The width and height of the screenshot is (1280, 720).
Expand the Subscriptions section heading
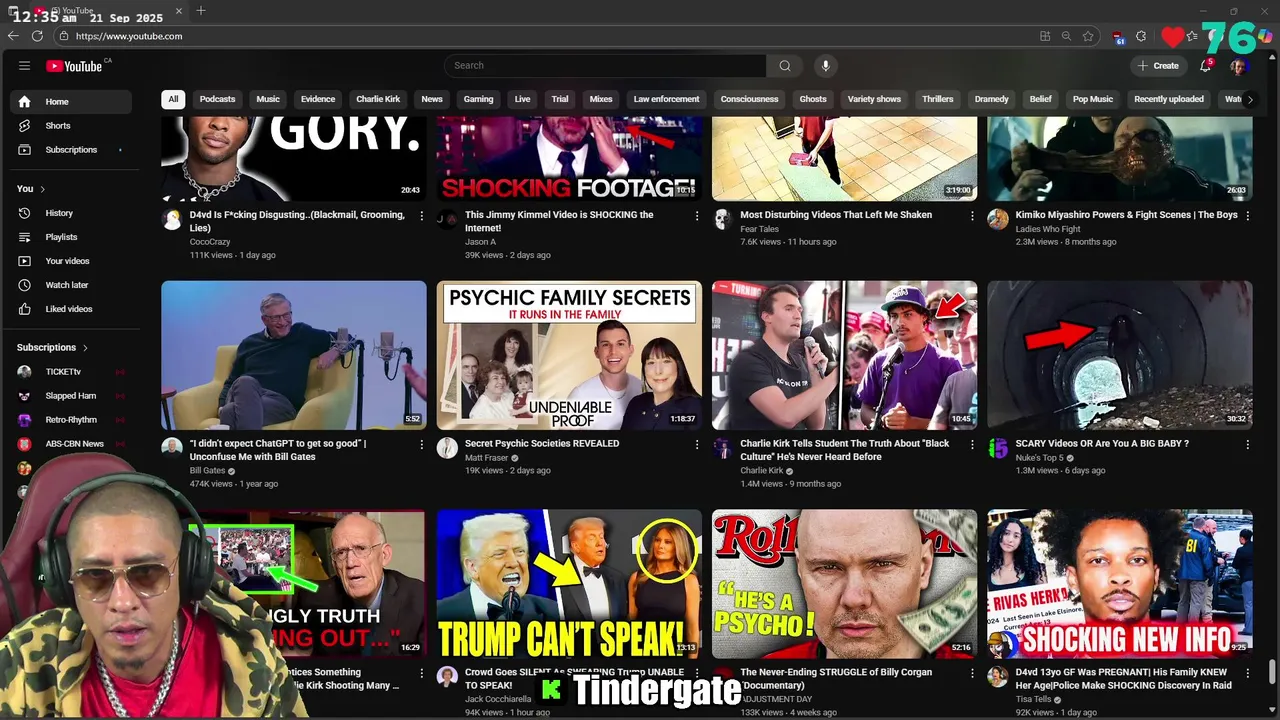[x=52, y=348]
